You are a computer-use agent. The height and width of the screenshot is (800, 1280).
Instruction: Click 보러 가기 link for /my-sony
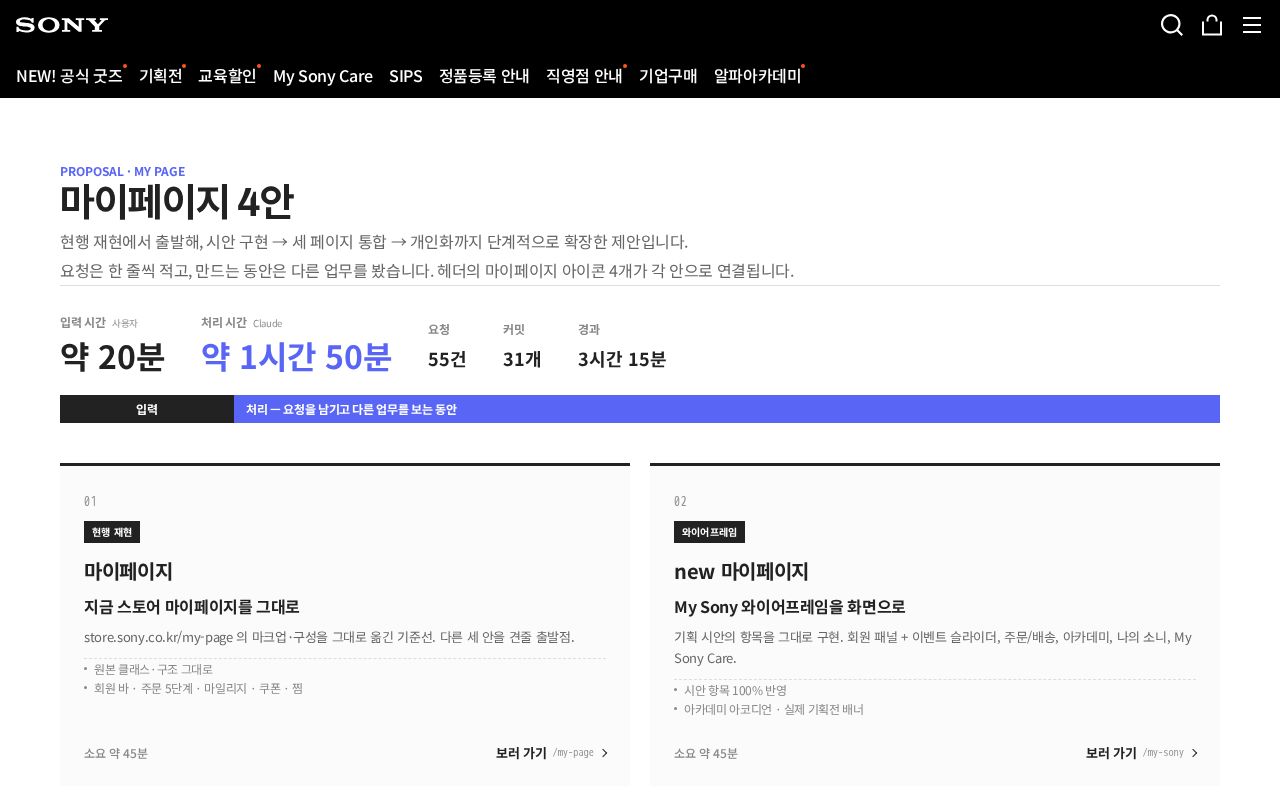pyautogui.click(x=1142, y=753)
